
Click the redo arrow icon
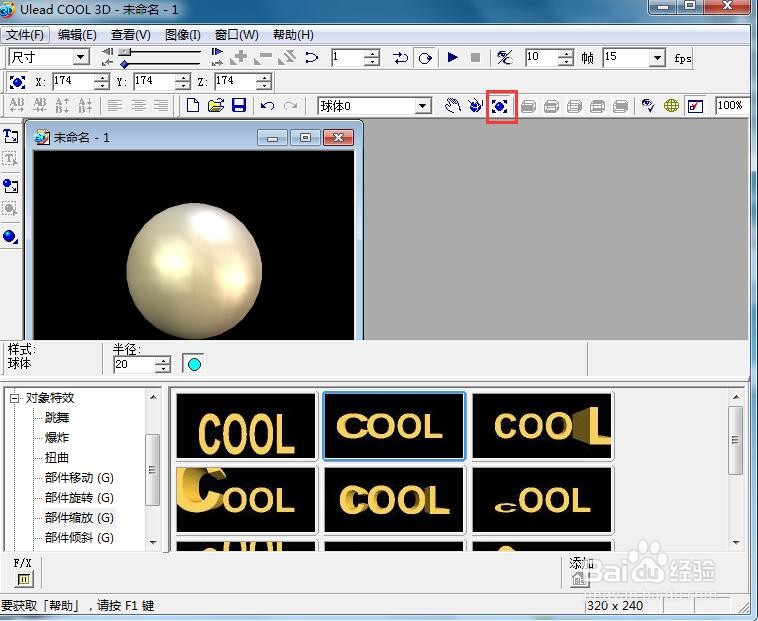click(x=291, y=105)
